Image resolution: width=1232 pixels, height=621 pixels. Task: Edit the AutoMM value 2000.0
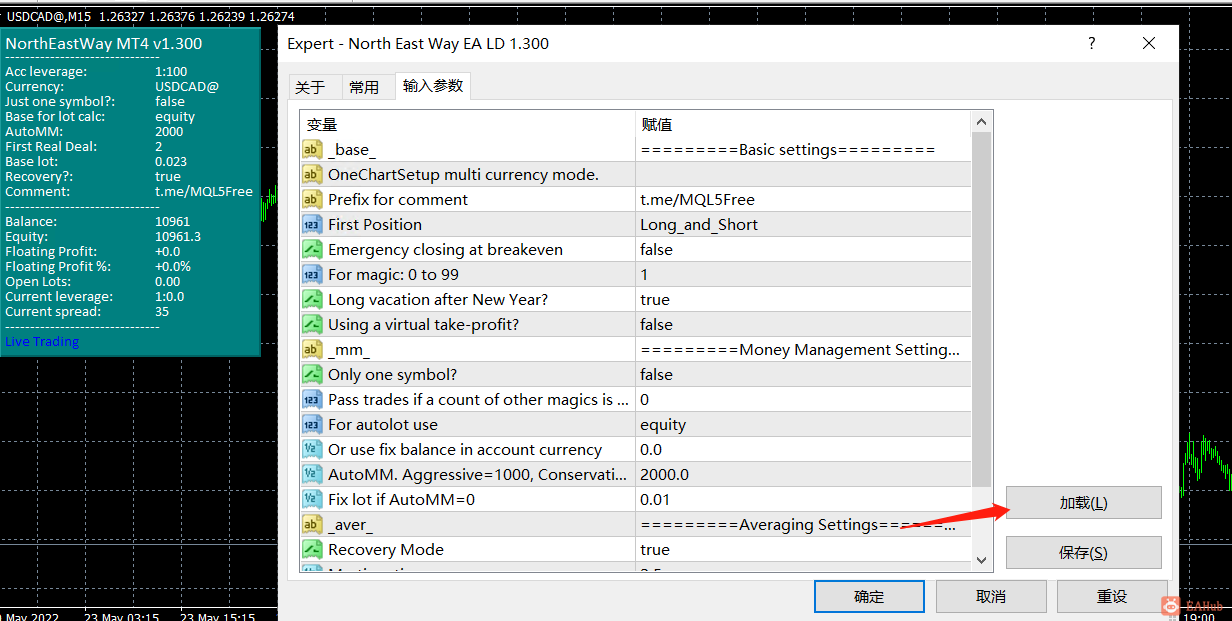click(804, 475)
